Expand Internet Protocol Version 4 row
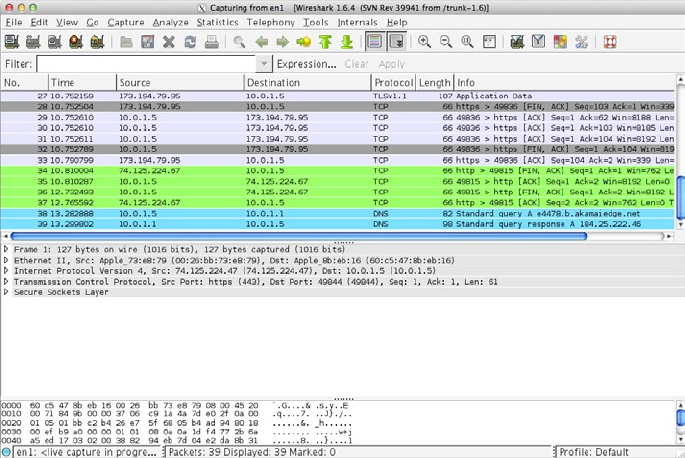The height and width of the screenshot is (458, 685). coord(6,271)
